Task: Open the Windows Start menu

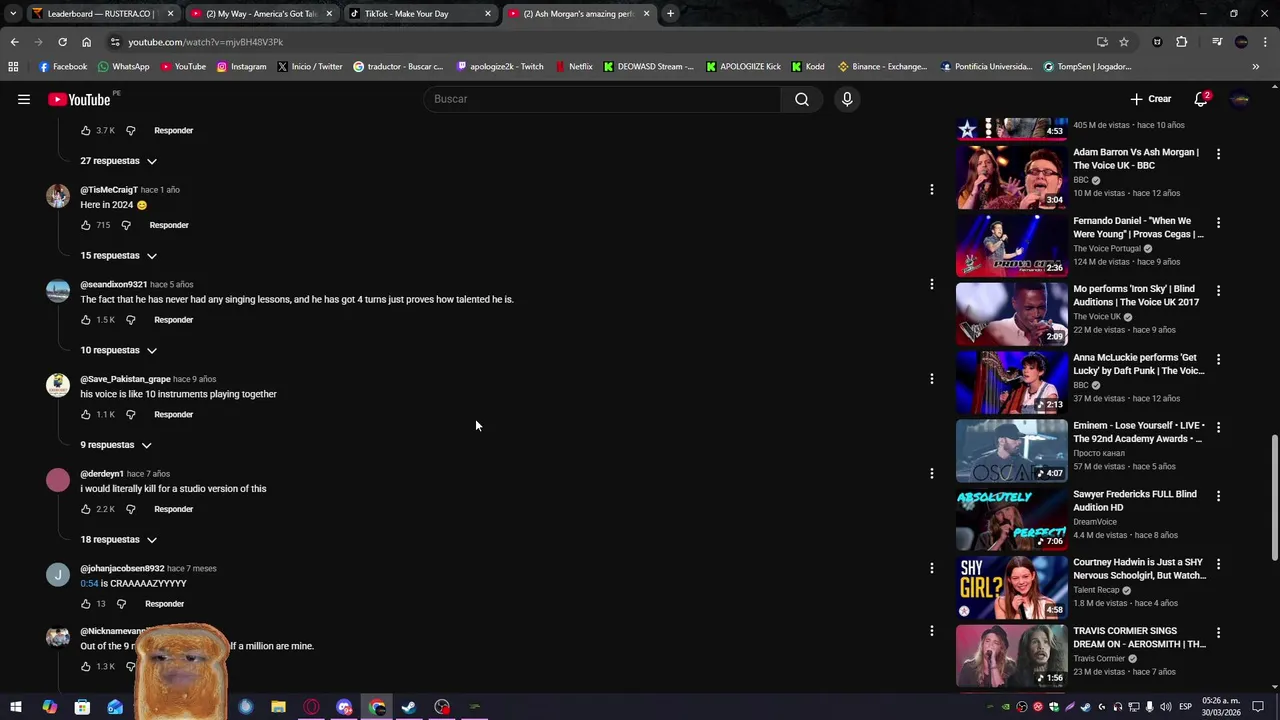Action: pyautogui.click(x=16, y=707)
